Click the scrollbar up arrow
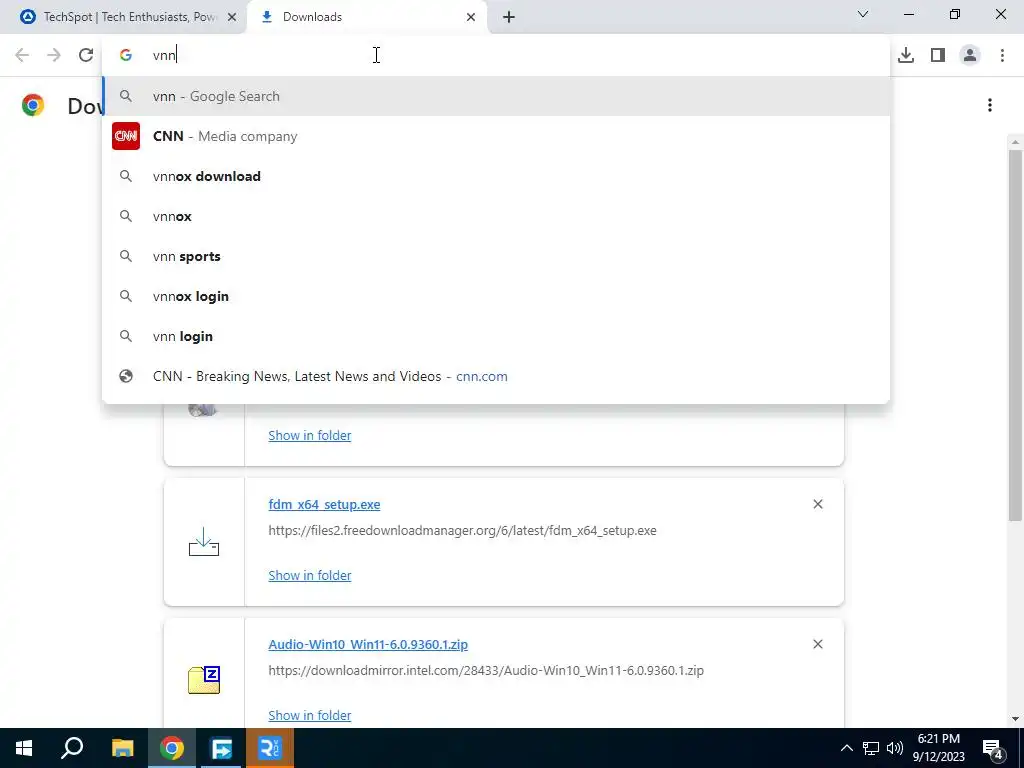This screenshot has height=768, width=1024. coord(1015,142)
